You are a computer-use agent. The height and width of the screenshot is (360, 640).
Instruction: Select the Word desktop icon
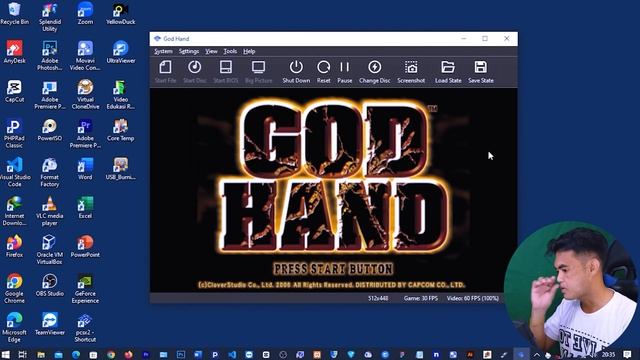point(85,169)
